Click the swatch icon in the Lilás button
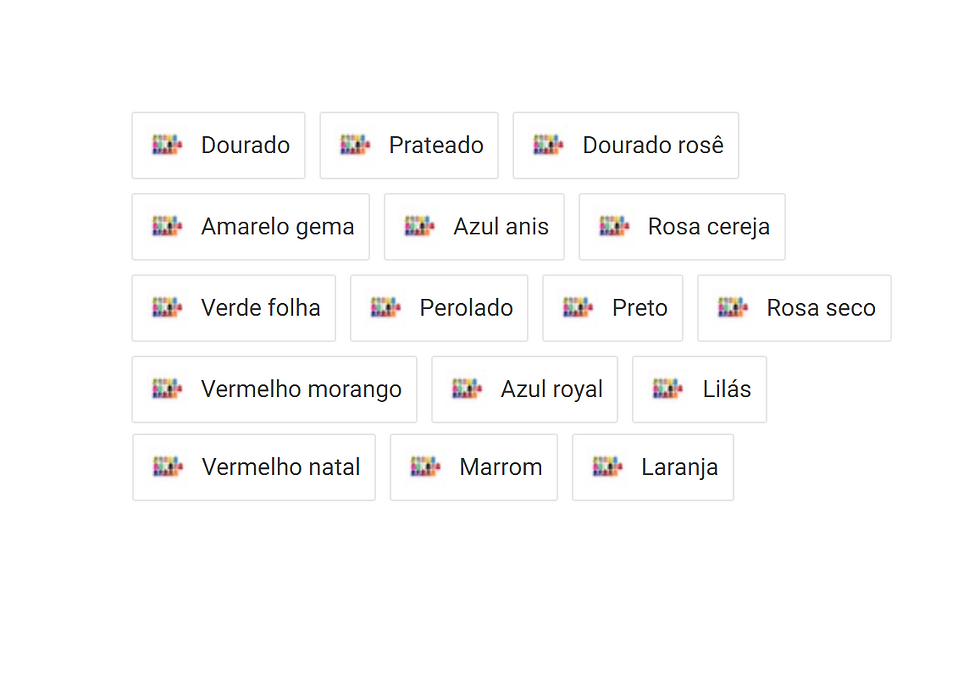This screenshot has height=684, width=980. pos(668,389)
